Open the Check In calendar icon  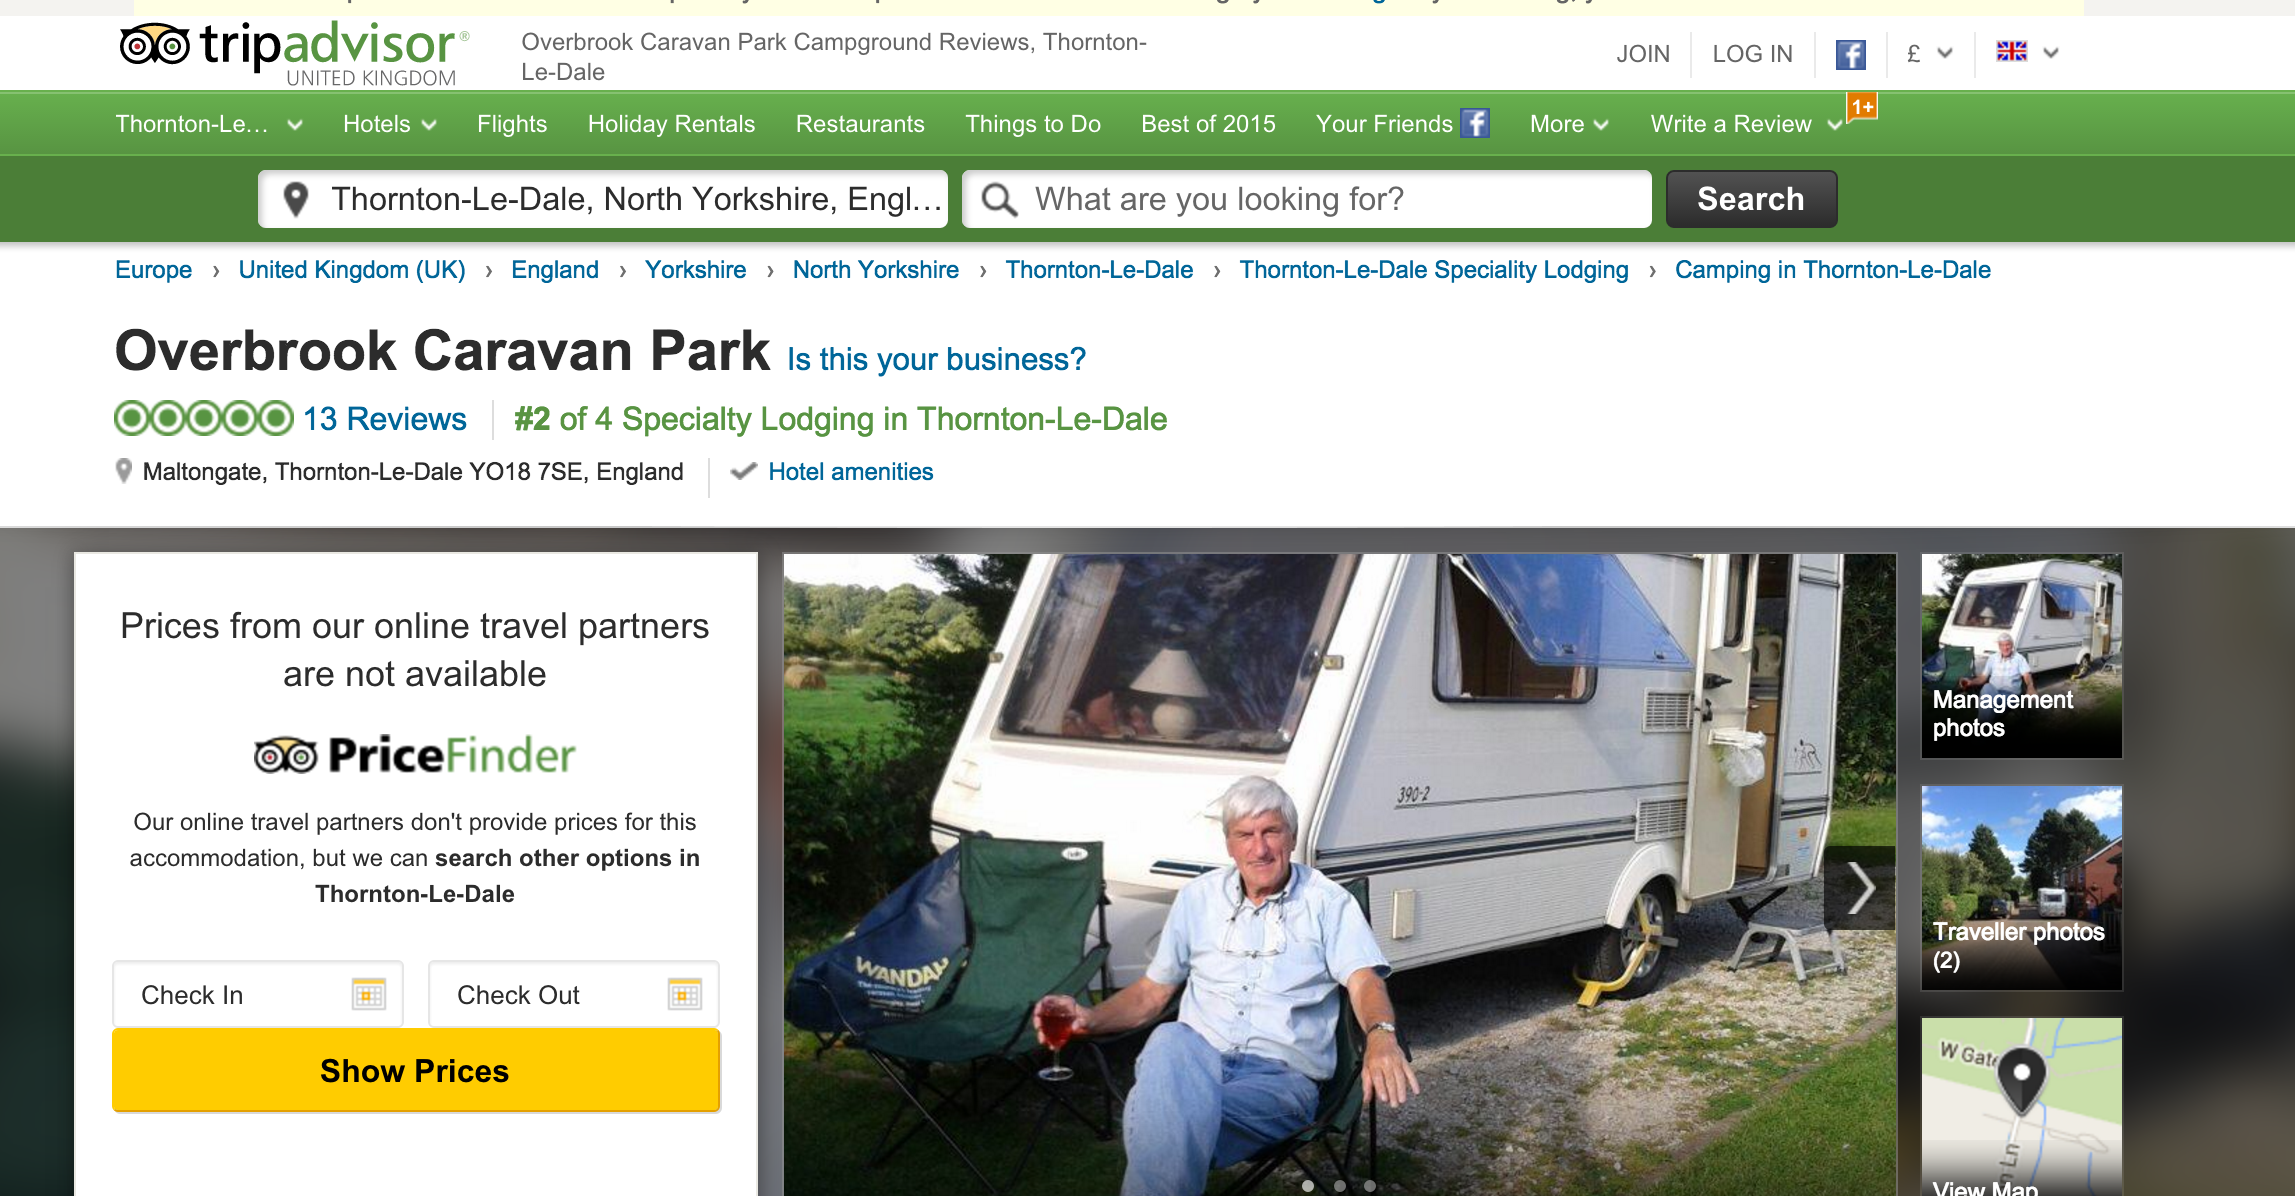[368, 994]
